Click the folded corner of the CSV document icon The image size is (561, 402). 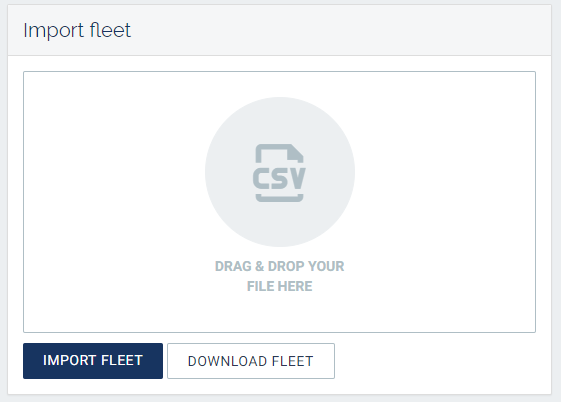point(296,152)
